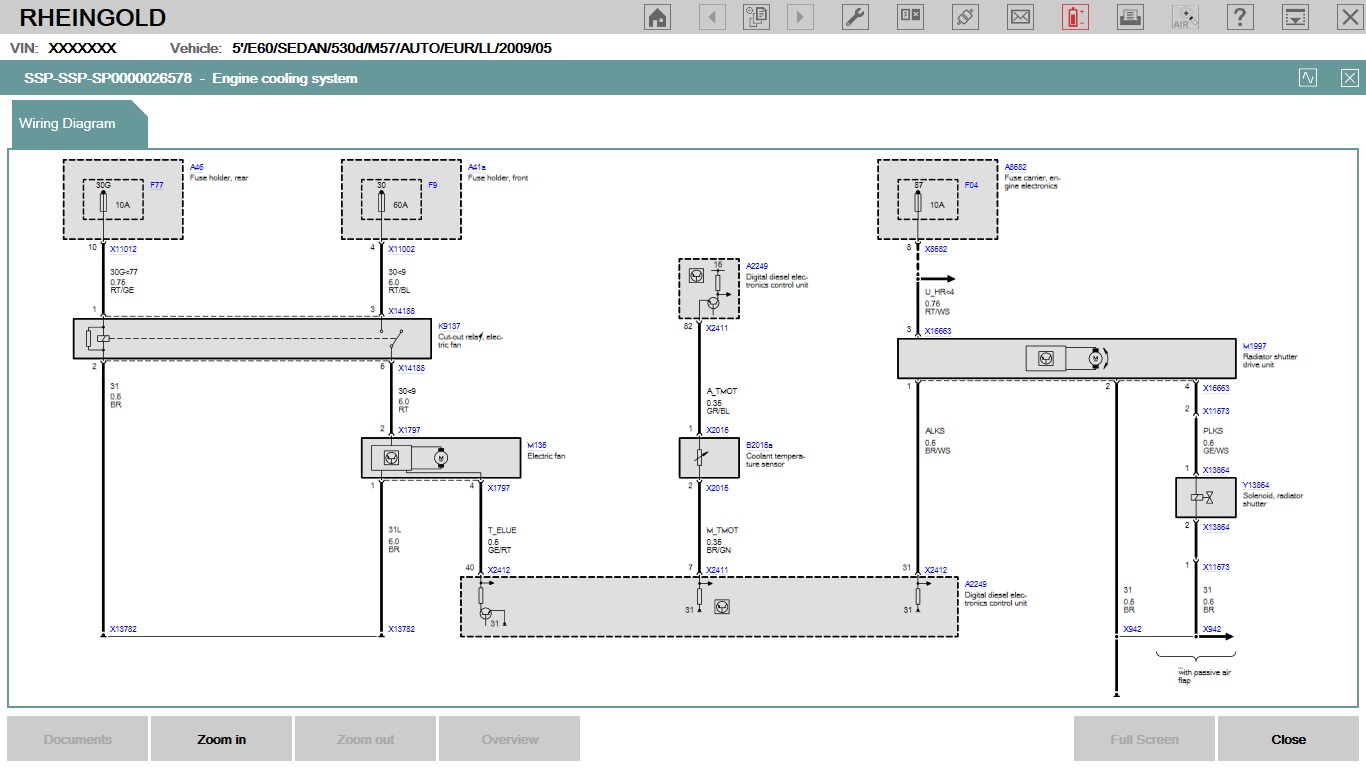
Task: Open X14188 connector link at relay pin 3
Action: tap(402, 311)
